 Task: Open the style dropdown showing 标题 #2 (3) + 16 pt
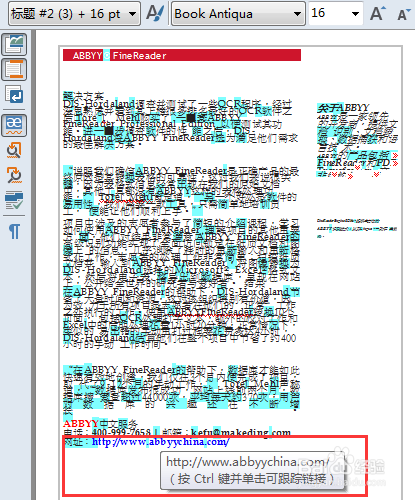coord(74,14)
